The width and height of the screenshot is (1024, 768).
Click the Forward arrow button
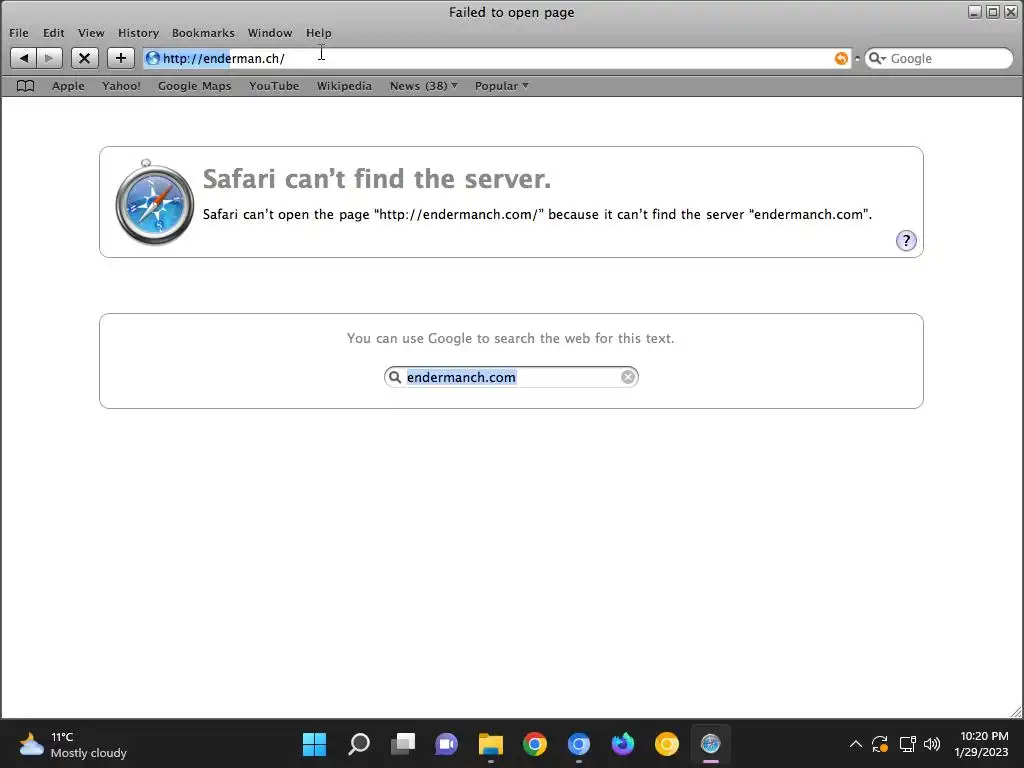click(x=50, y=58)
